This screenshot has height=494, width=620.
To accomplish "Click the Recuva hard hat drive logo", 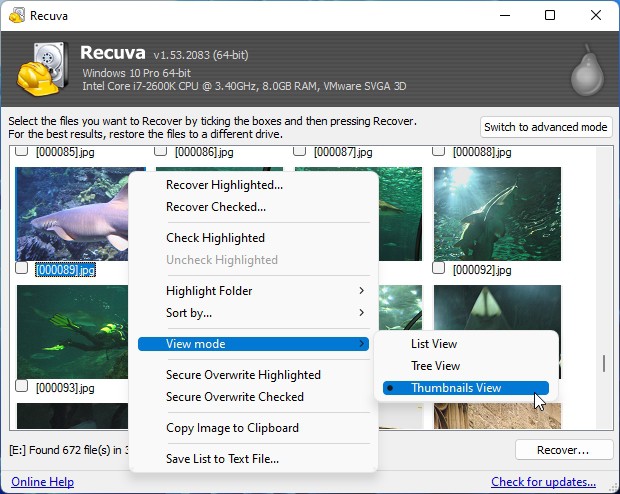I will pyautogui.click(x=42, y=68).
